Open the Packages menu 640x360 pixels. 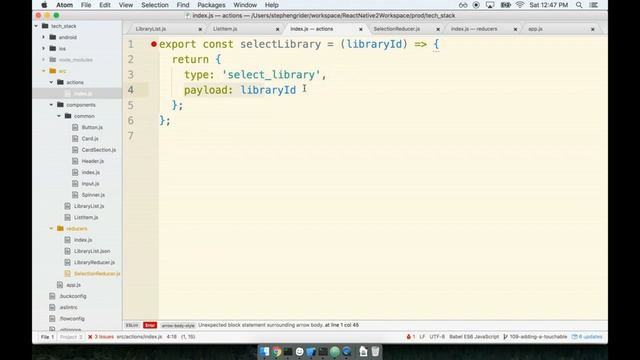(211, 5)
